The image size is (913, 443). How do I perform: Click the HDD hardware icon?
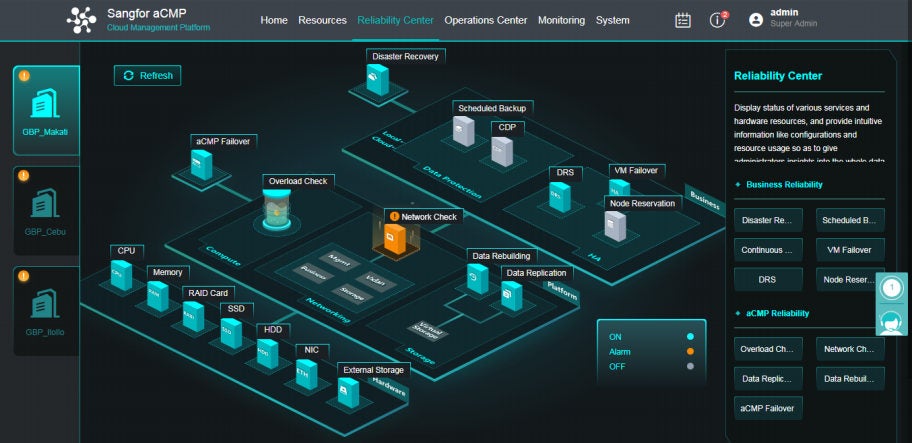tap(267, 353)
